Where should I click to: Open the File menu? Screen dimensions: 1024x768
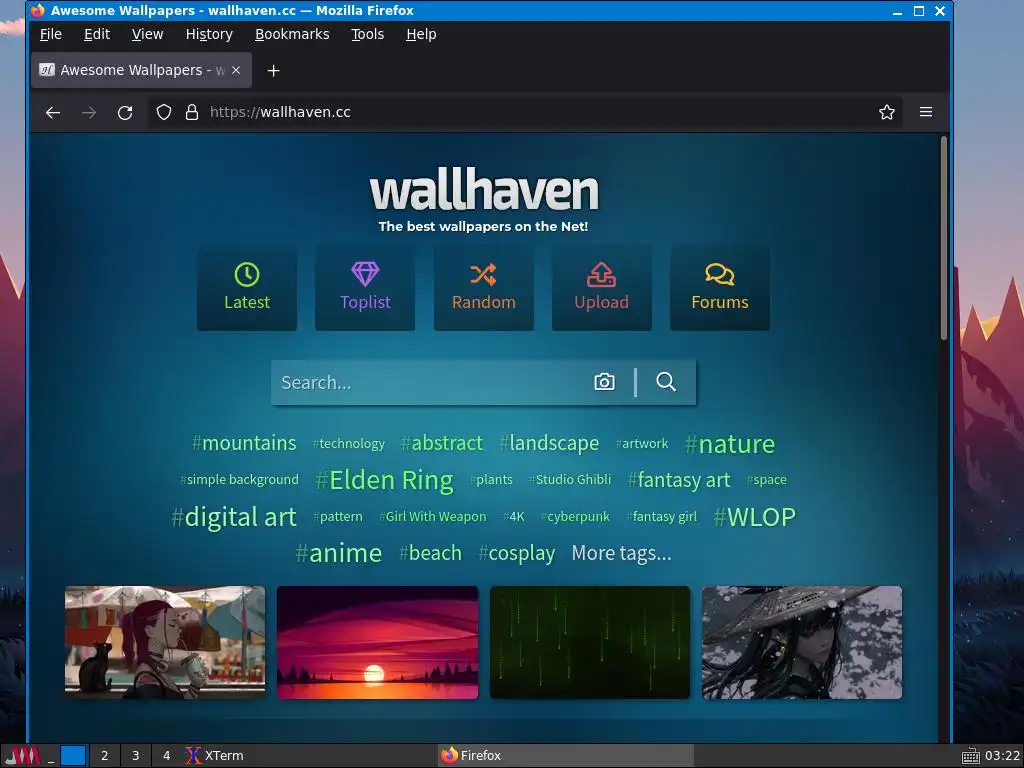[50, 34]
